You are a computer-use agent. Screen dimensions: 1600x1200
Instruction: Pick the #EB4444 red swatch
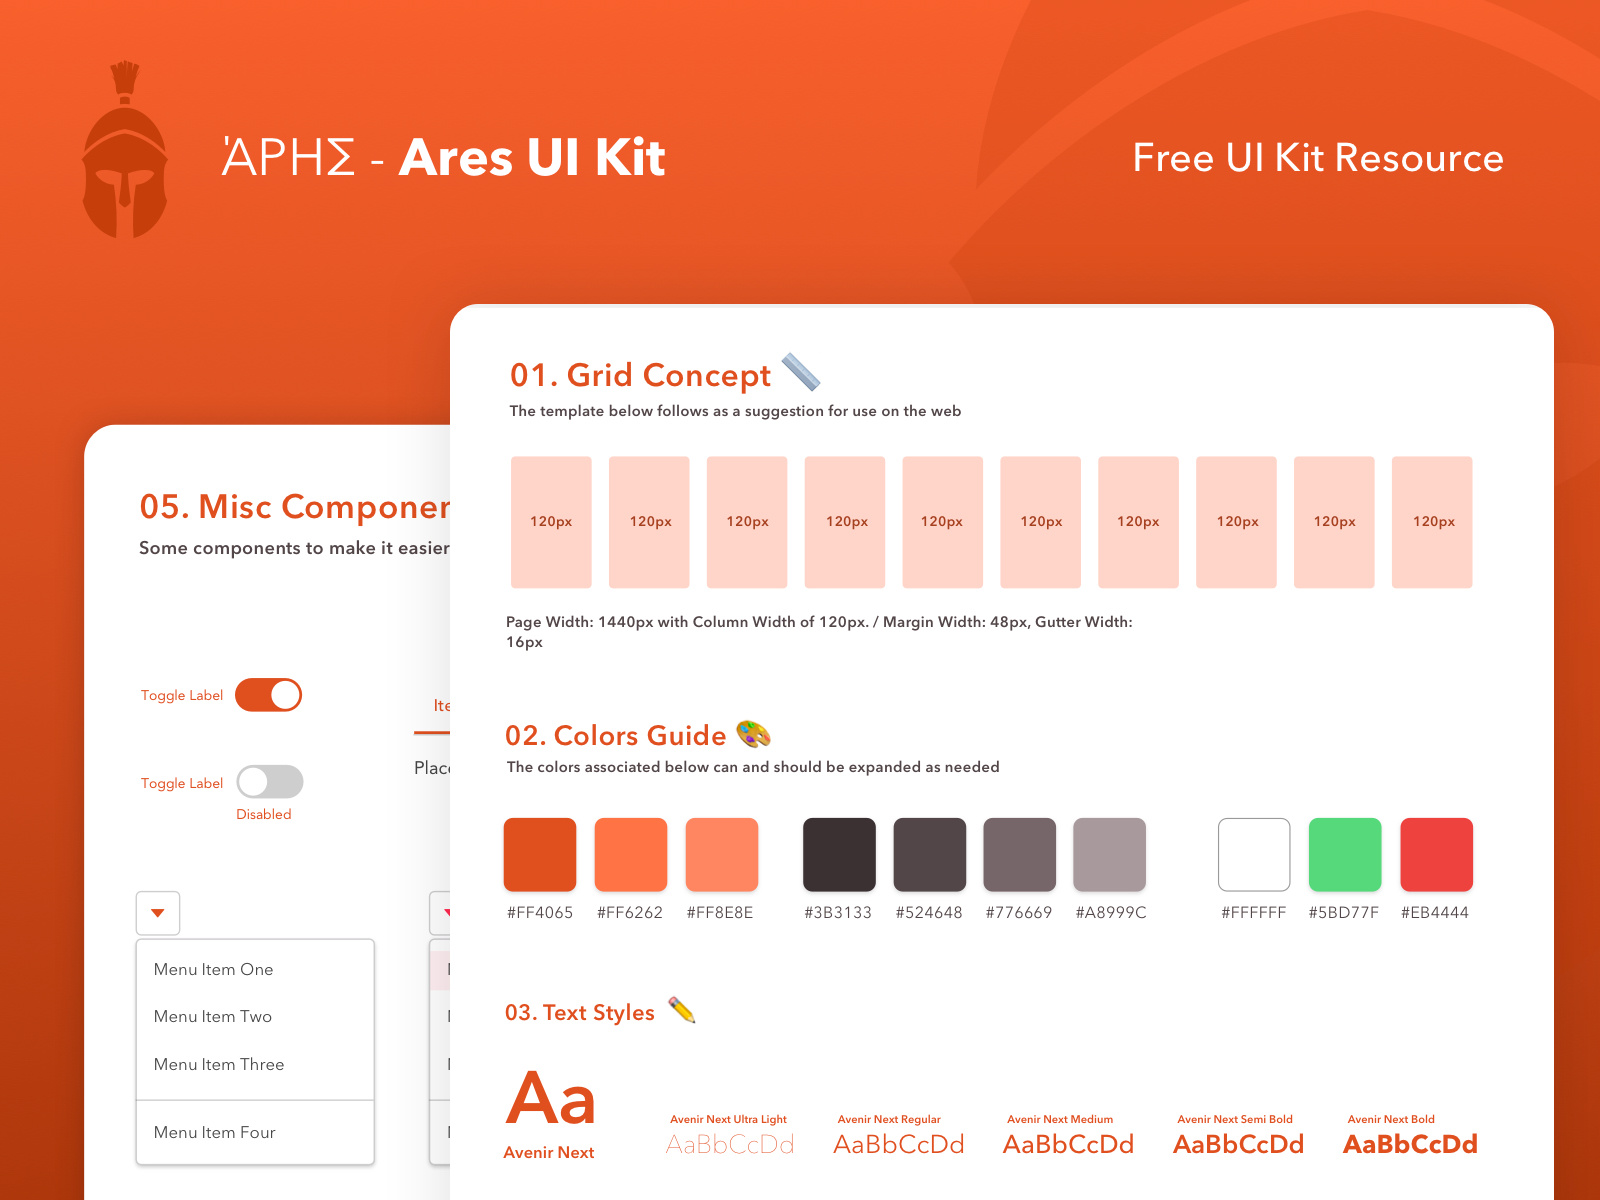coord(1437,855)
